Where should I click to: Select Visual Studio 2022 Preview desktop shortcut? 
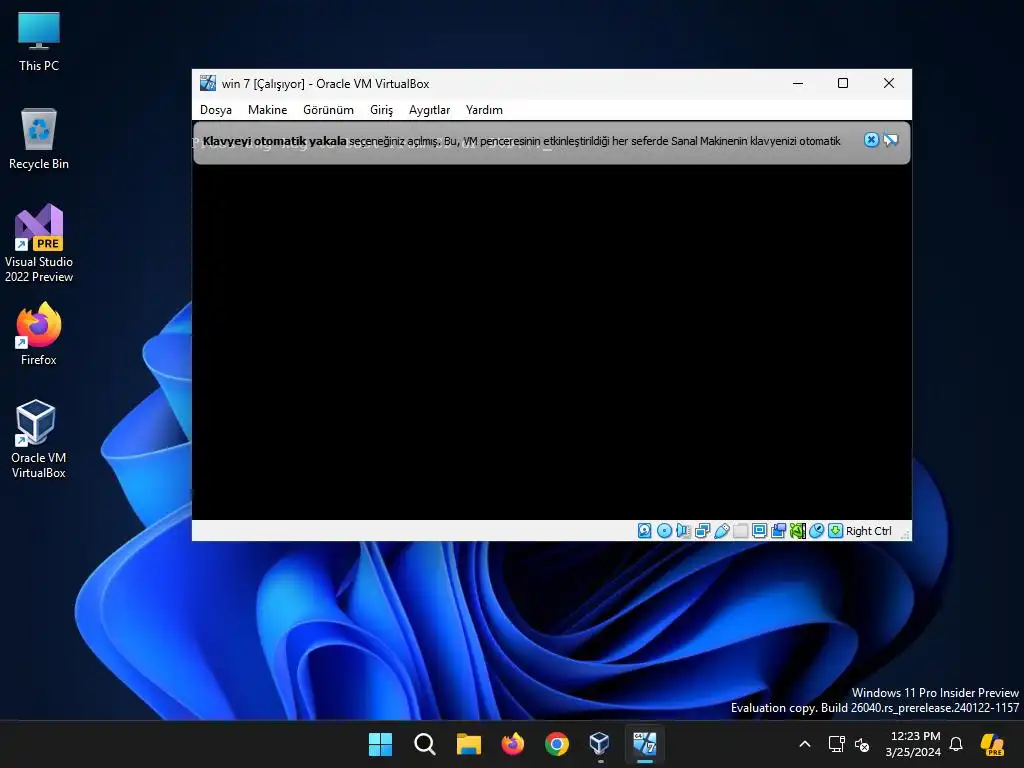39,243
